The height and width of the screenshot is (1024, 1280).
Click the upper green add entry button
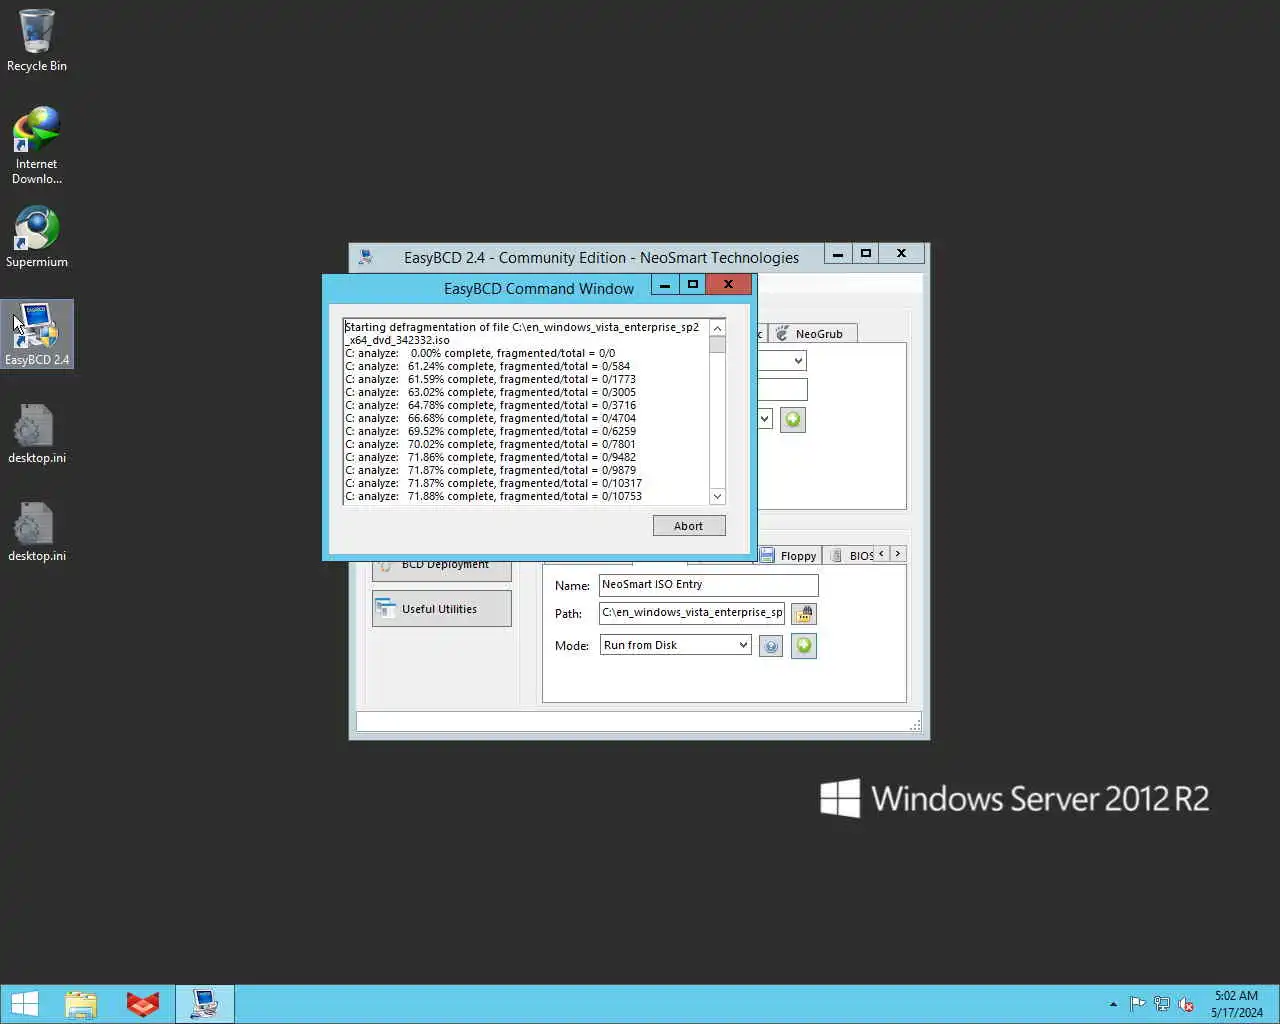(x=793, y=420)
